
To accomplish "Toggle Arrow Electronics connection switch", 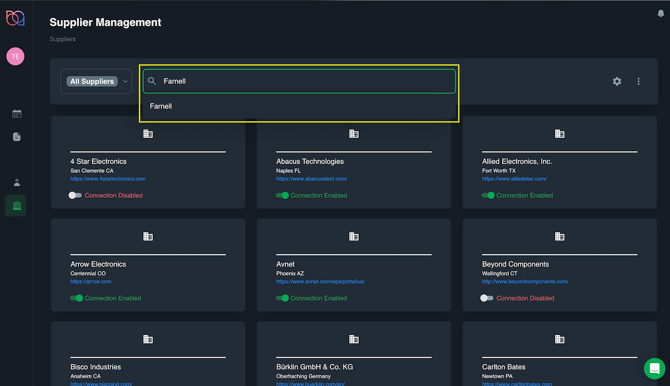I will [76, 298].
